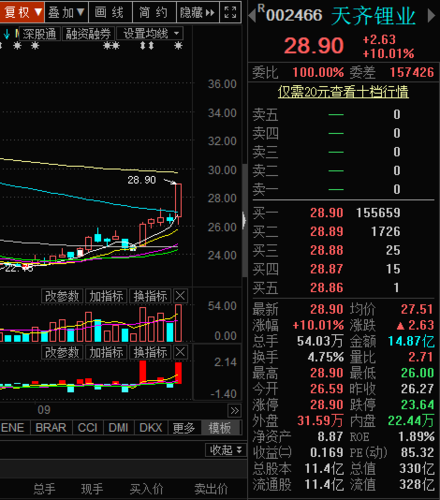Click the rightmost star event marker

[179, 46]
